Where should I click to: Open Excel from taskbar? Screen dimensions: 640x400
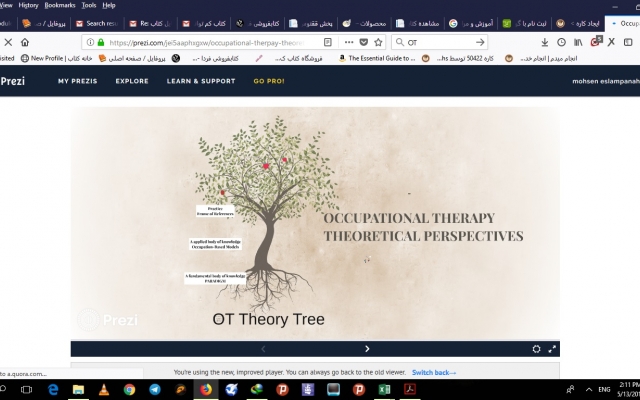(x=384, y=389)
